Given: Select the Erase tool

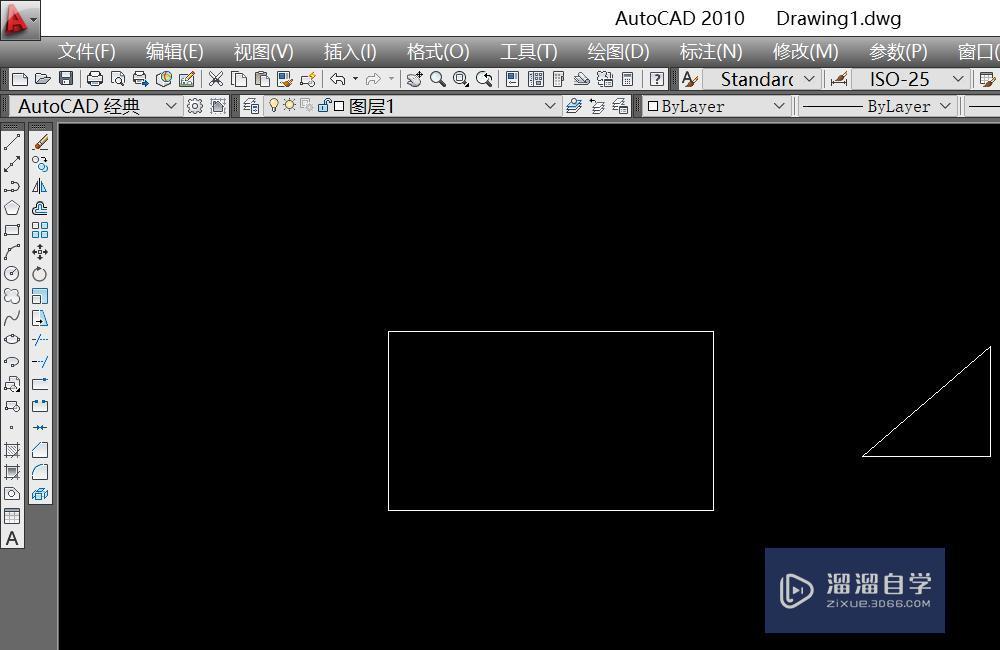Looking at the screenshot, I should [40, 142].
